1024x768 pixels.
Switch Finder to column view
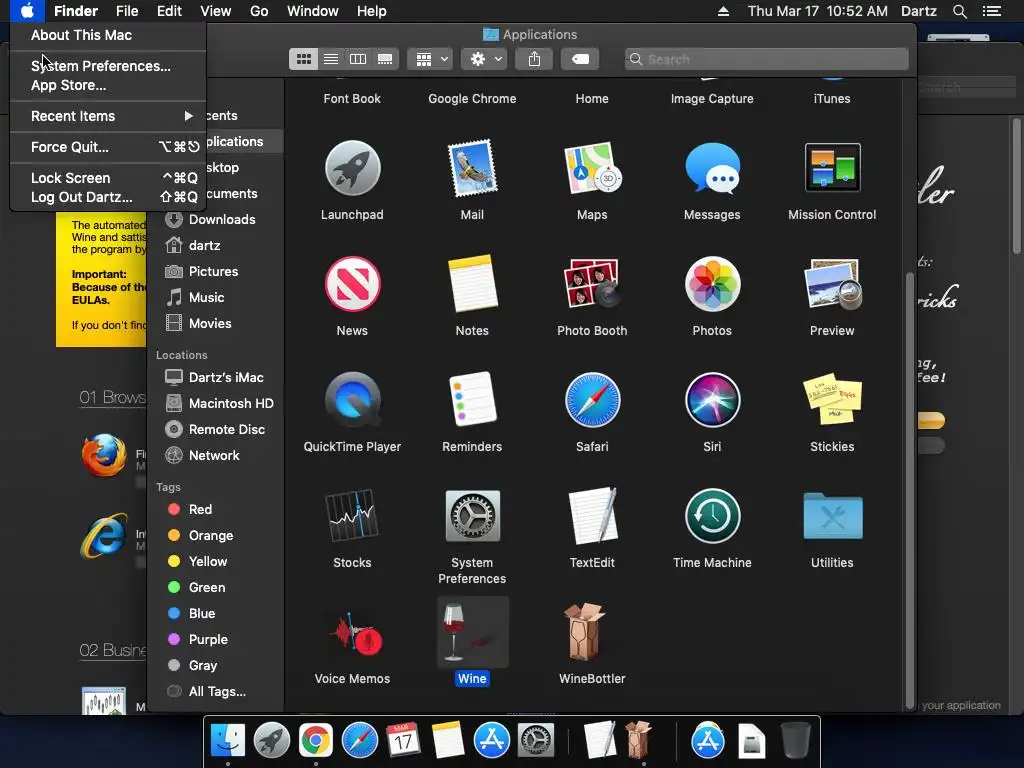coord(357,59)
